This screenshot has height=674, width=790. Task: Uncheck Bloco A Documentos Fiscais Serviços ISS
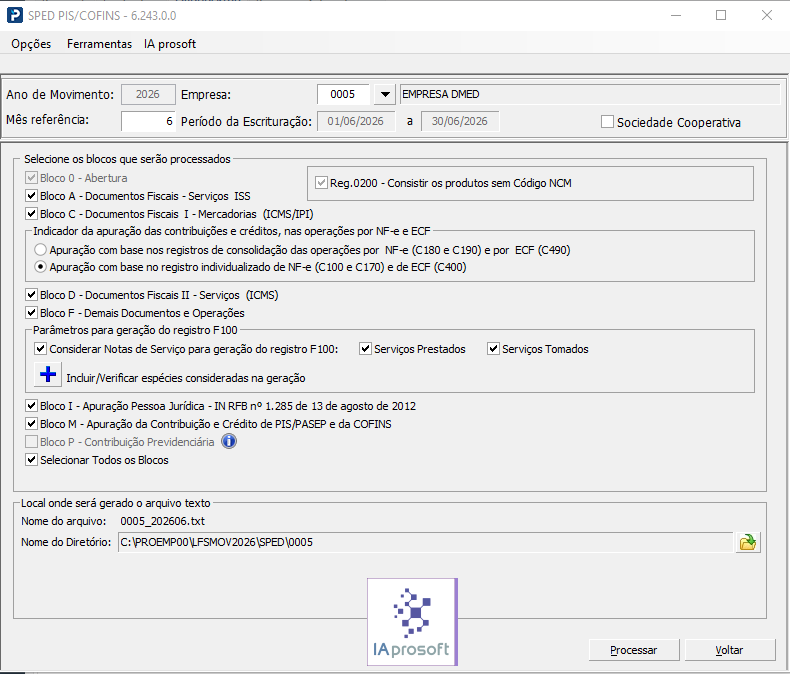[31, 195]
